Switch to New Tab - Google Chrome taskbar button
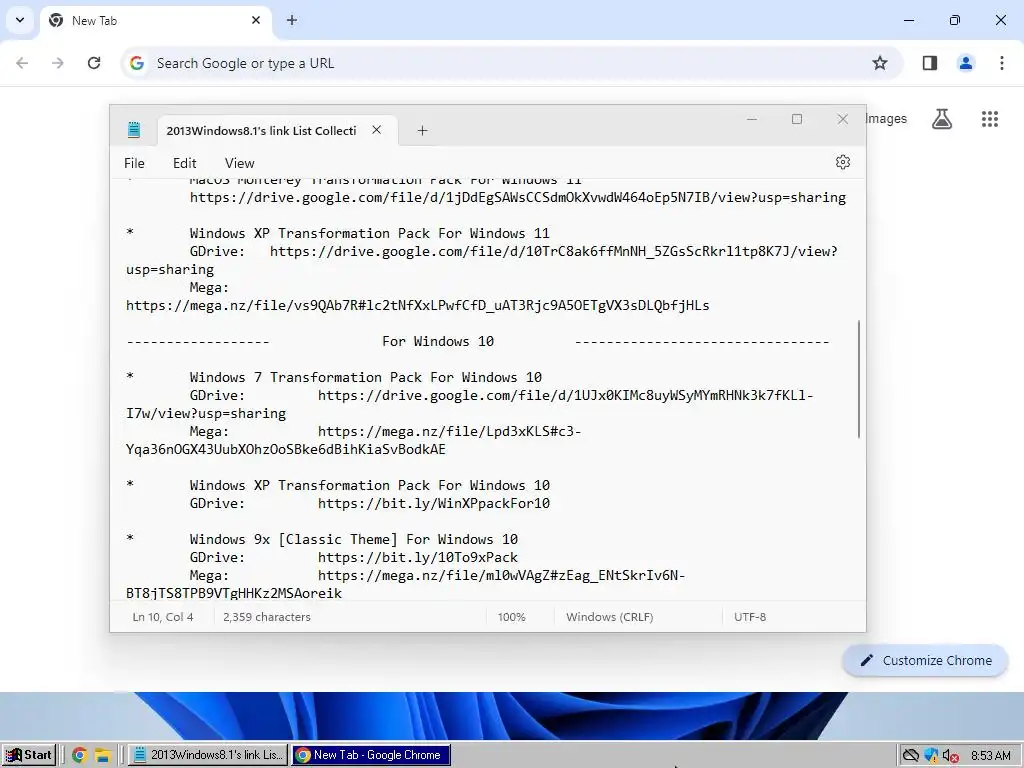Viewport: 1024px width, 768px height. click(x=371, y=755)
